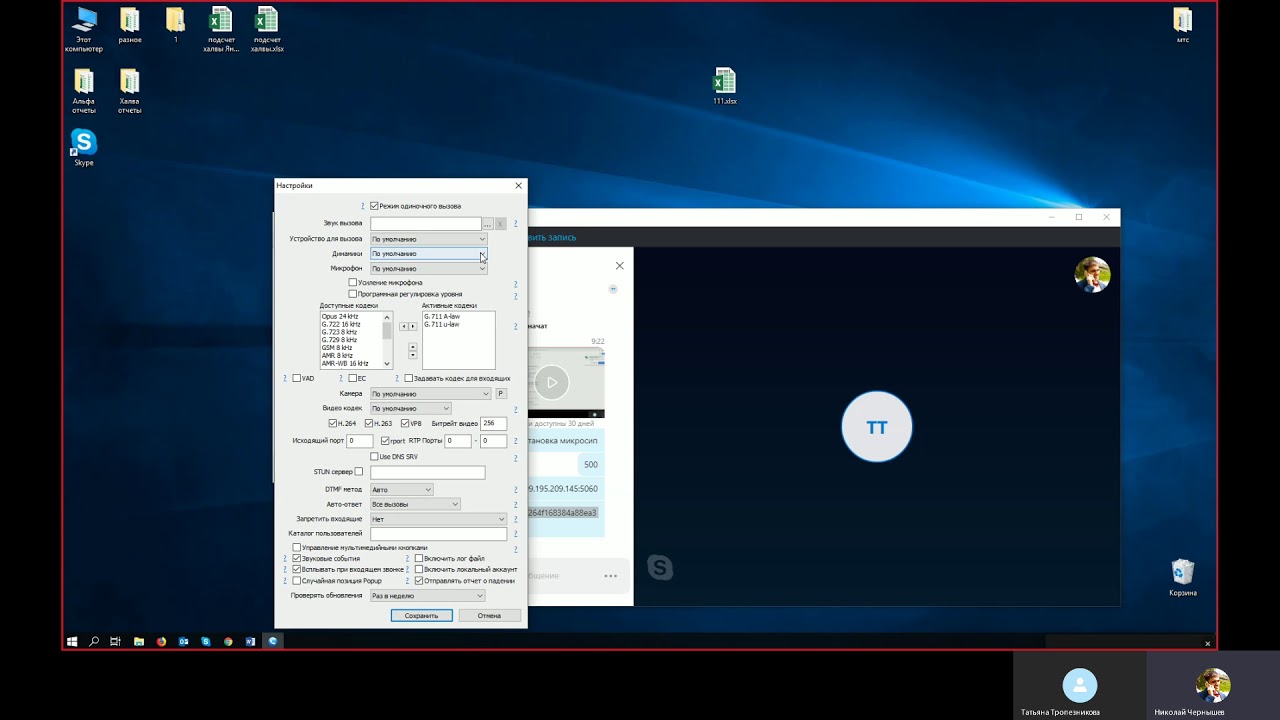The image size is (1280, 720).
Task: Toggle the VP8 checkbox
Action: point(405,424)
